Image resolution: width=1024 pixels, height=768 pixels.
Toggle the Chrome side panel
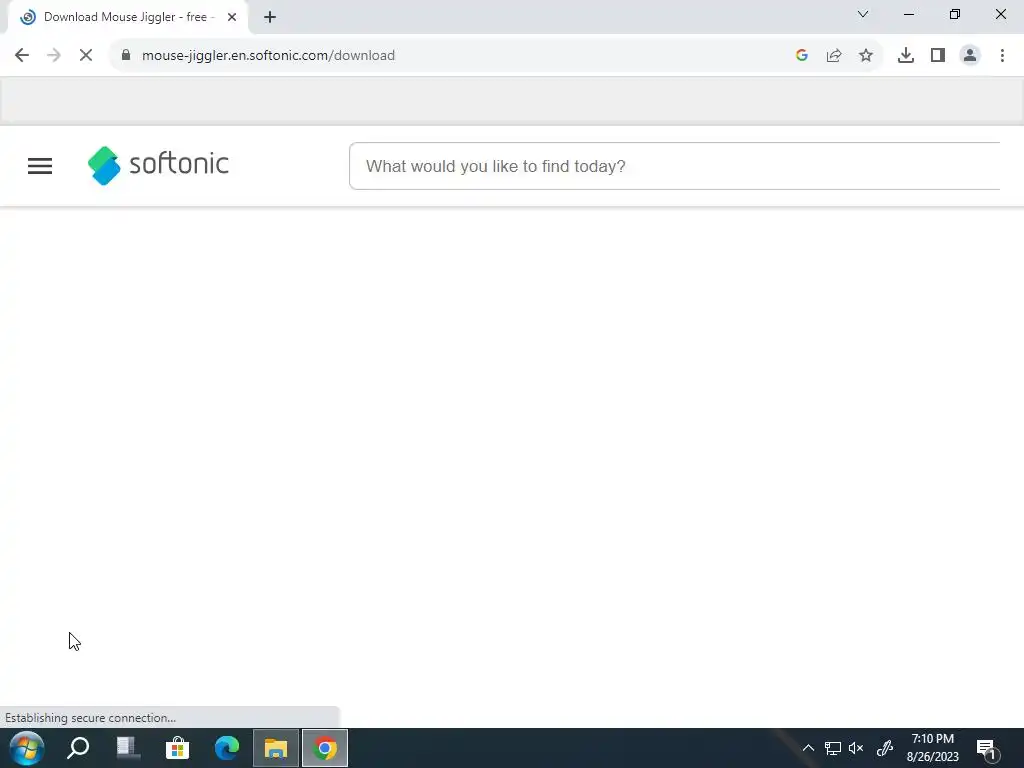pyautogui.click(x=938, y=56)
